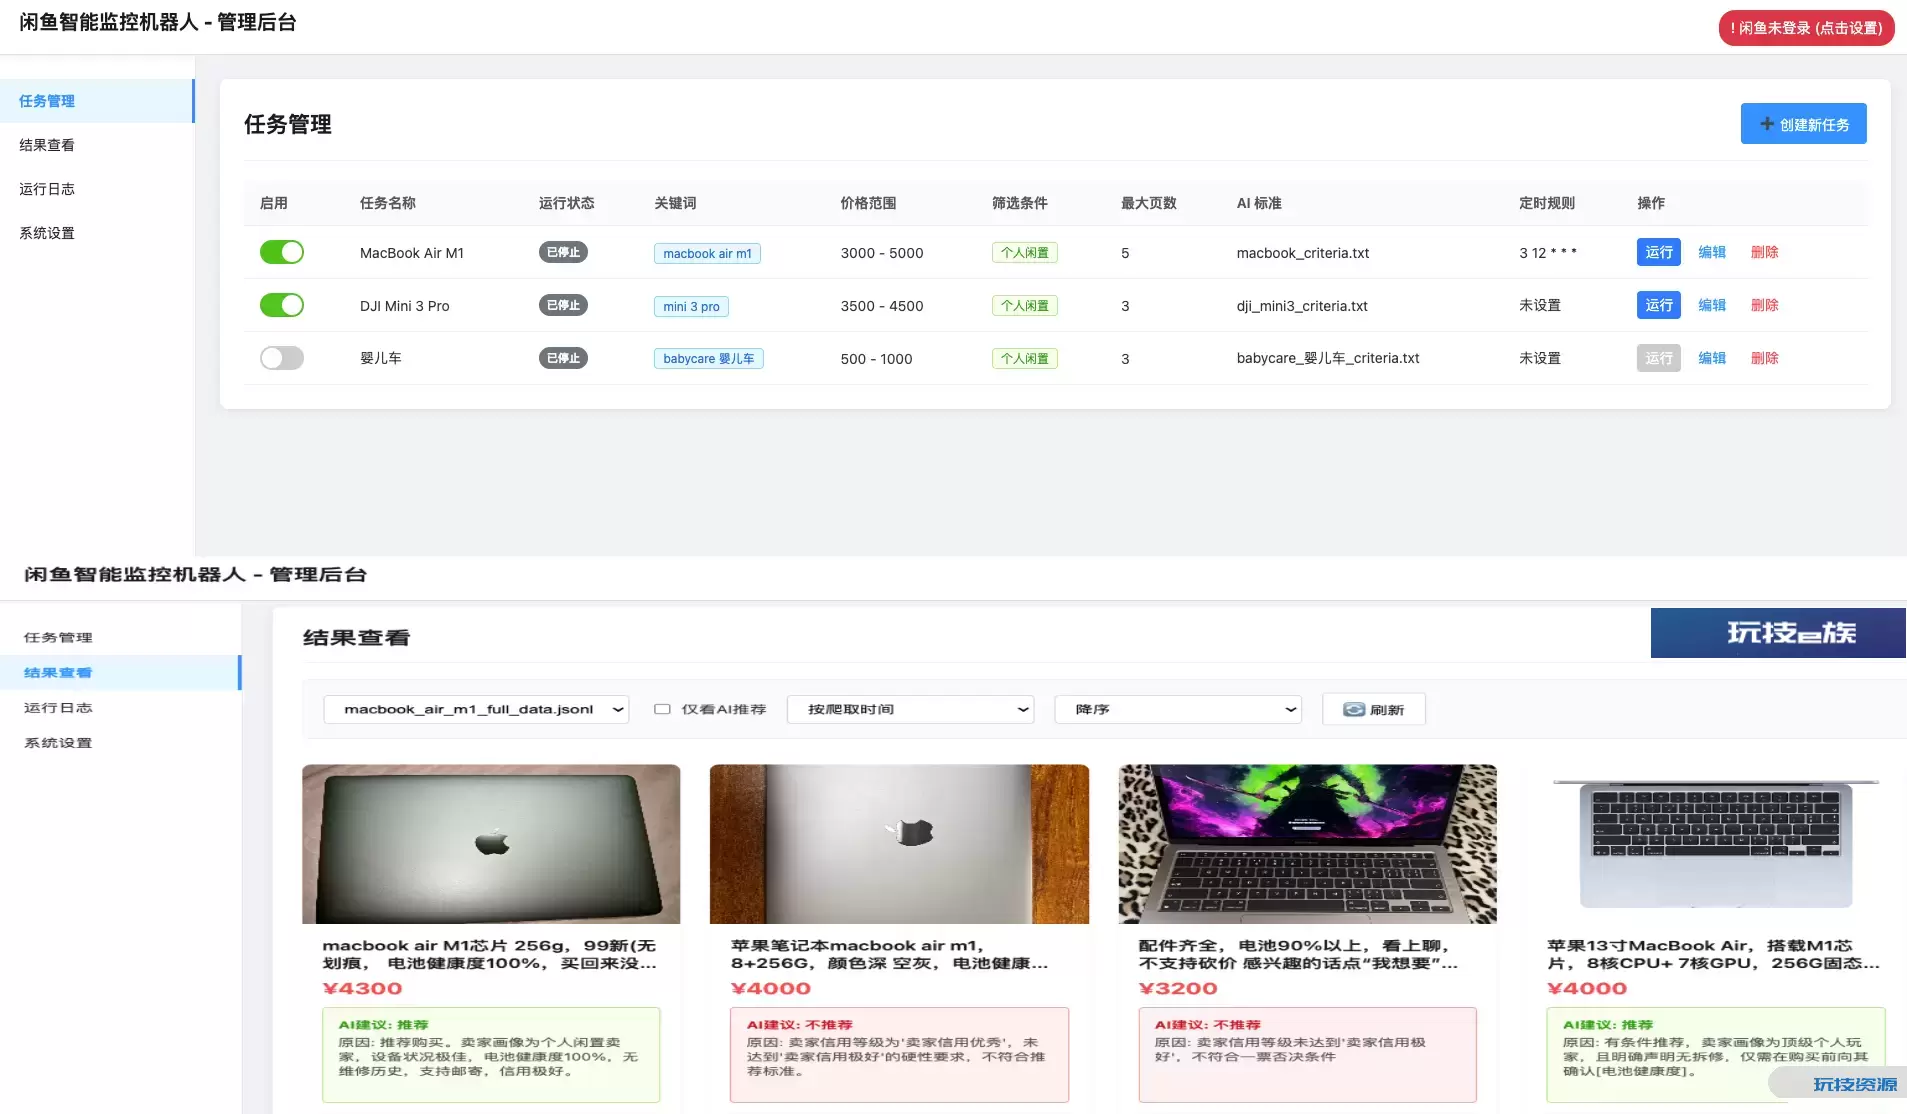Click 已停止 status badge for 婴儿车
The width and height of the screenshot is (1907, 1114).
tap(563, 358)
